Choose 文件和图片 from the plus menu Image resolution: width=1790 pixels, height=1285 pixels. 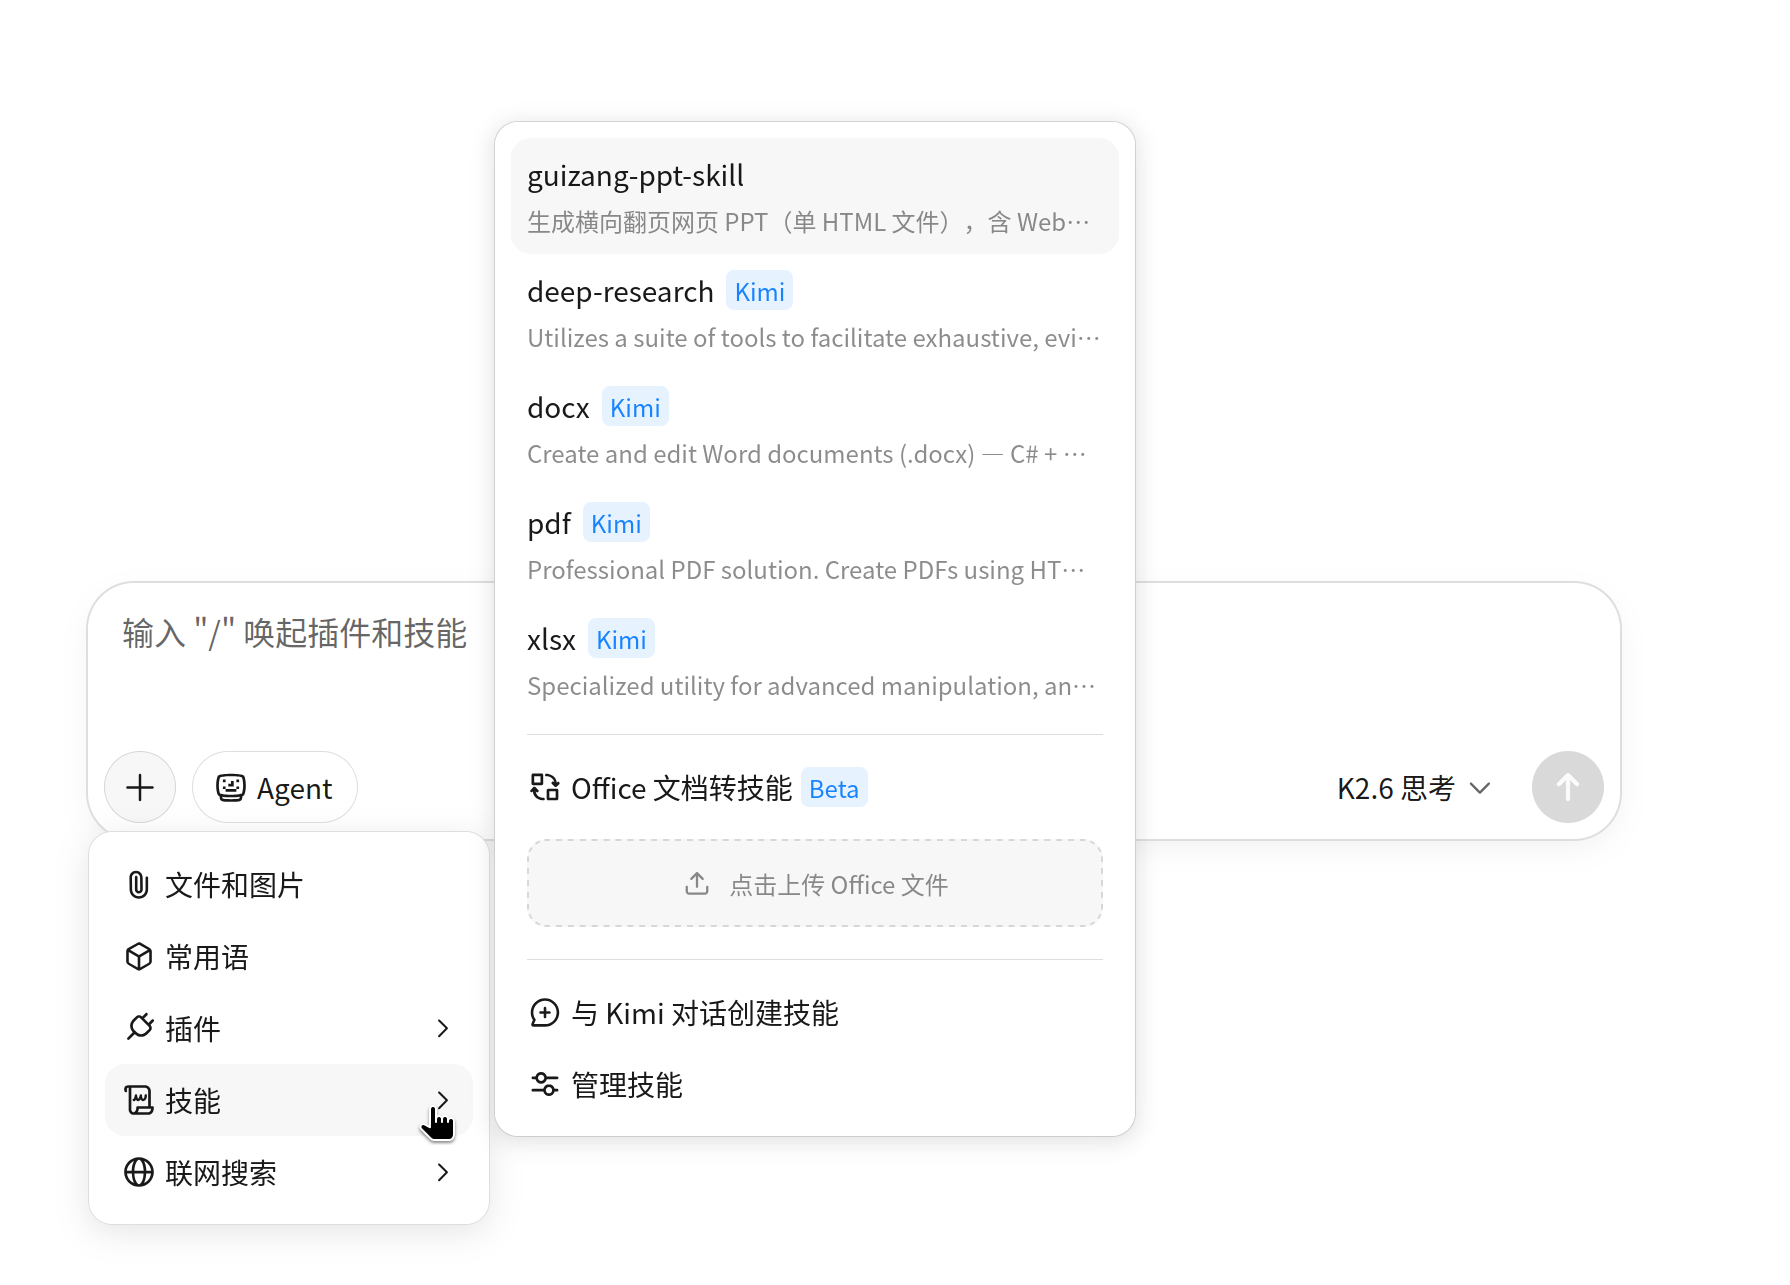tap(289, 885)
